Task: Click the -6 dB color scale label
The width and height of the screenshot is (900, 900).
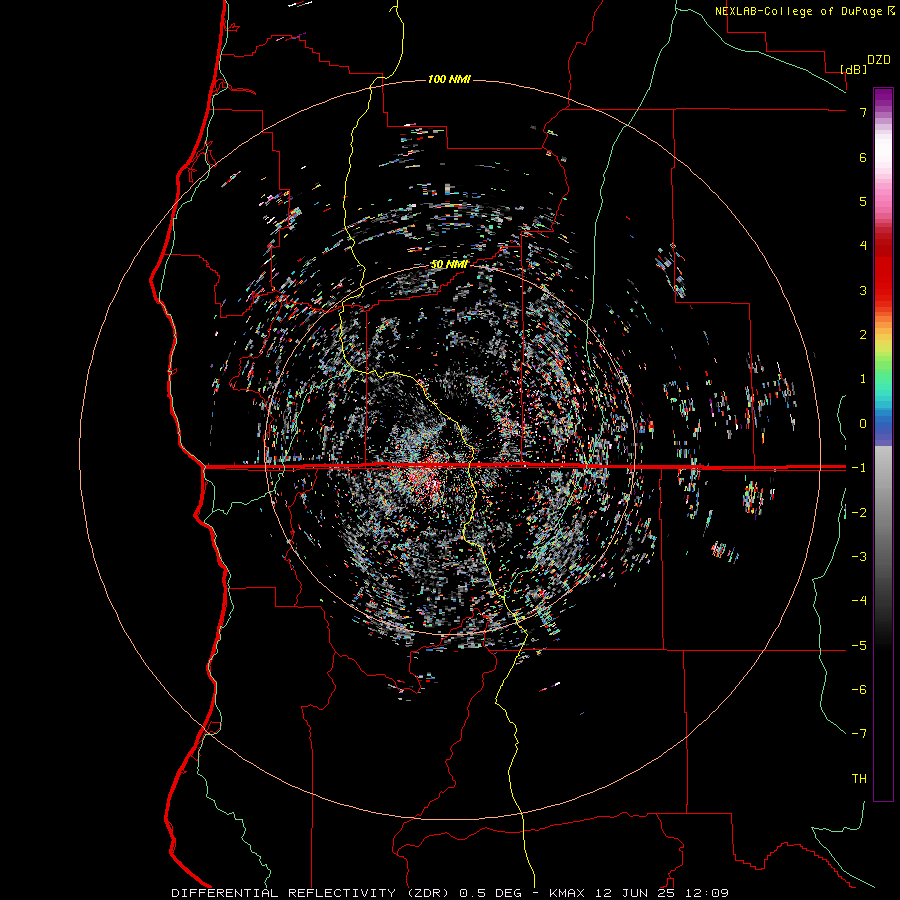Action: coord(859,690)
